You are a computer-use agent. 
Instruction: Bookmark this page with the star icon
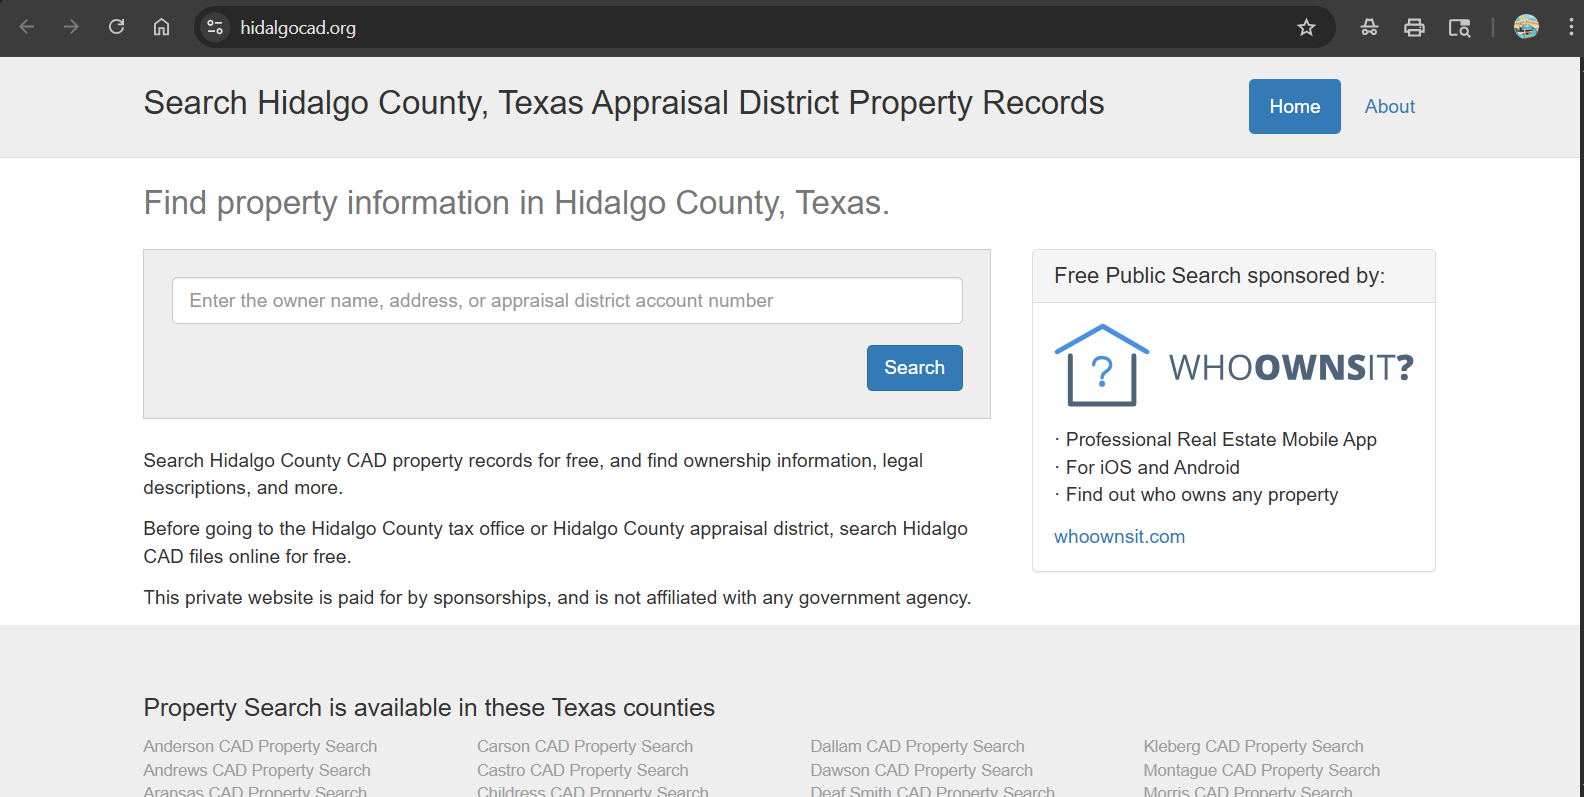point(1306,27)
